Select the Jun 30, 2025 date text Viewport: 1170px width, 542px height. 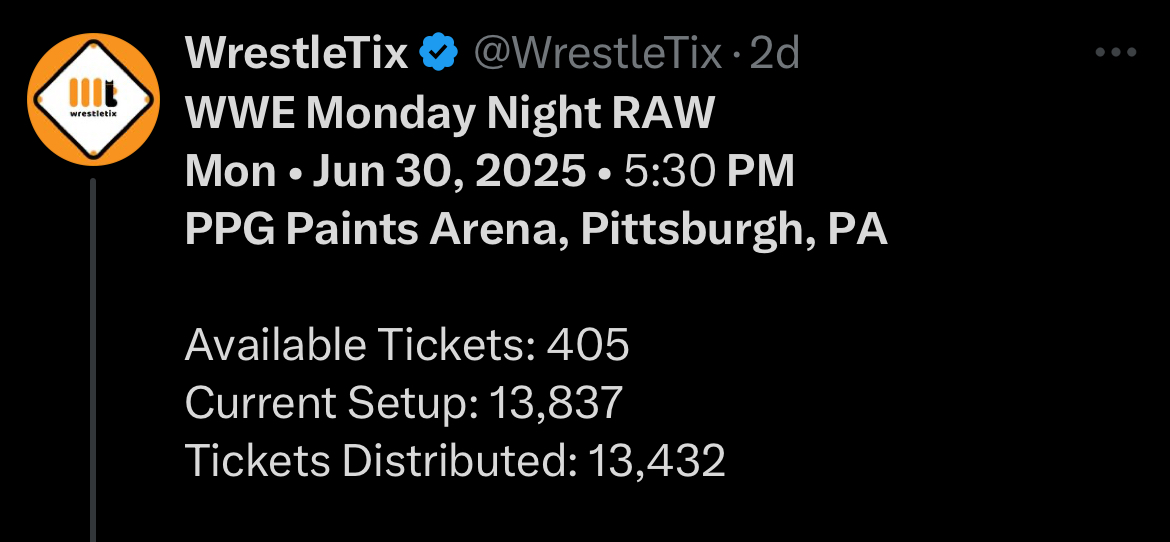[x=449, y=172]
